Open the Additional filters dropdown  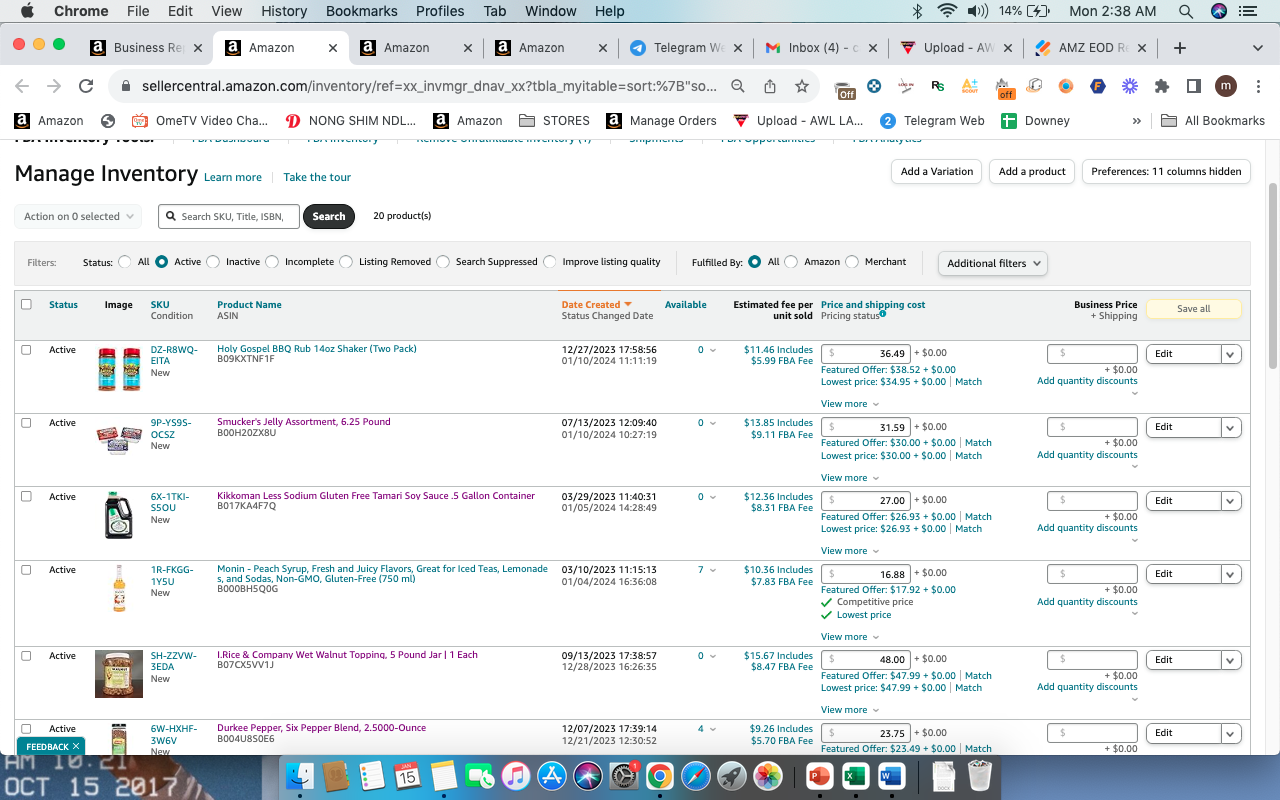coord(993,263)
